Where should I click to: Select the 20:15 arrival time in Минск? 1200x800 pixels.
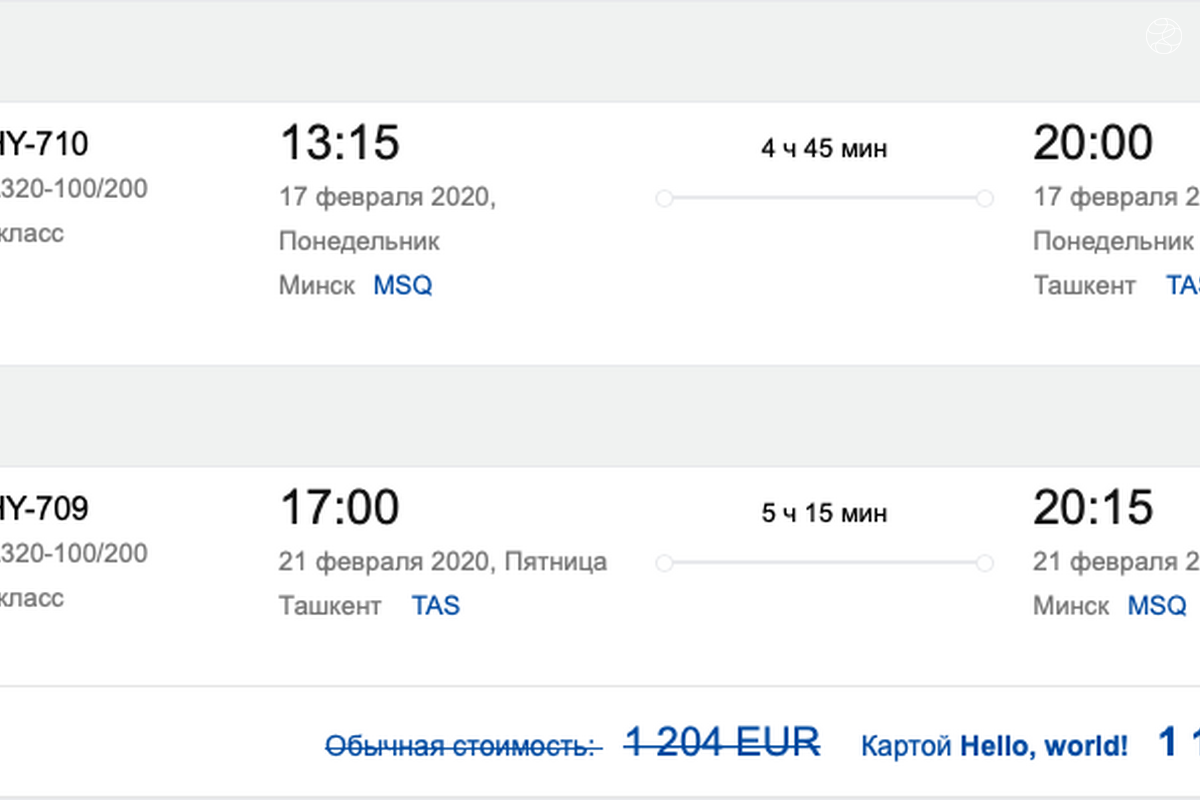[x=1093, y=507]
